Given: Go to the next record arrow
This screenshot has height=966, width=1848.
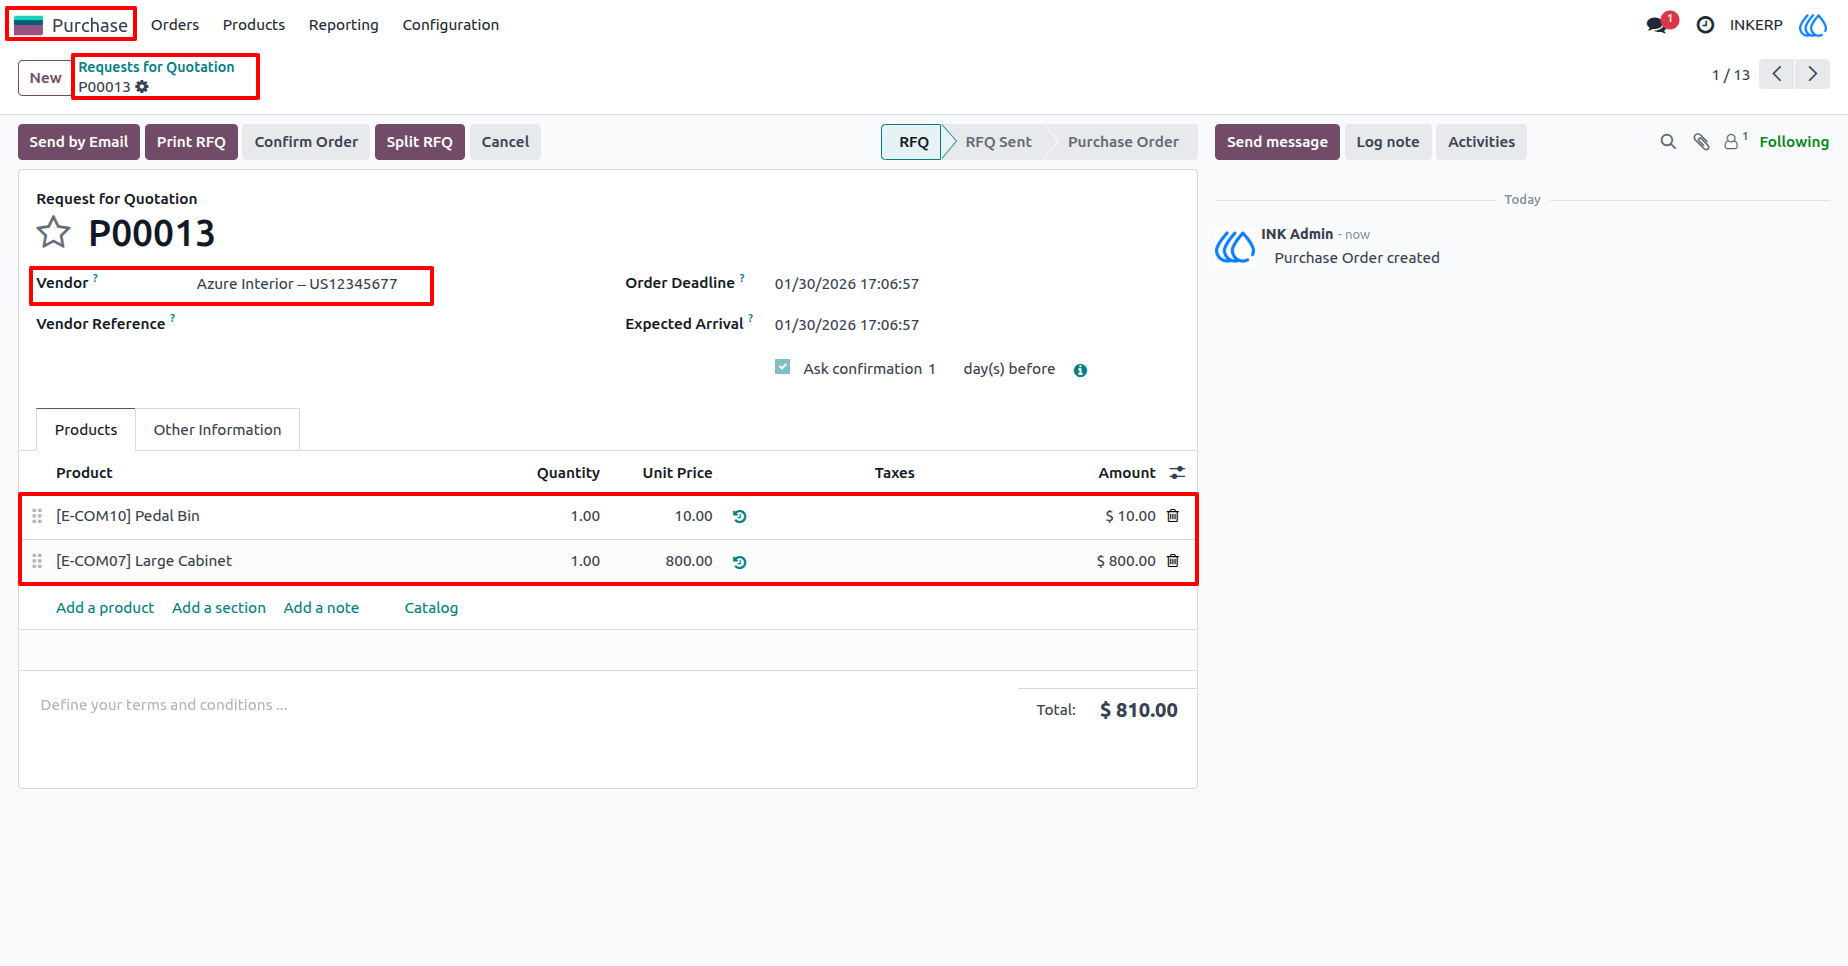Looking at the screenshot, I should pyautogui.click(x=1812, y=74).
